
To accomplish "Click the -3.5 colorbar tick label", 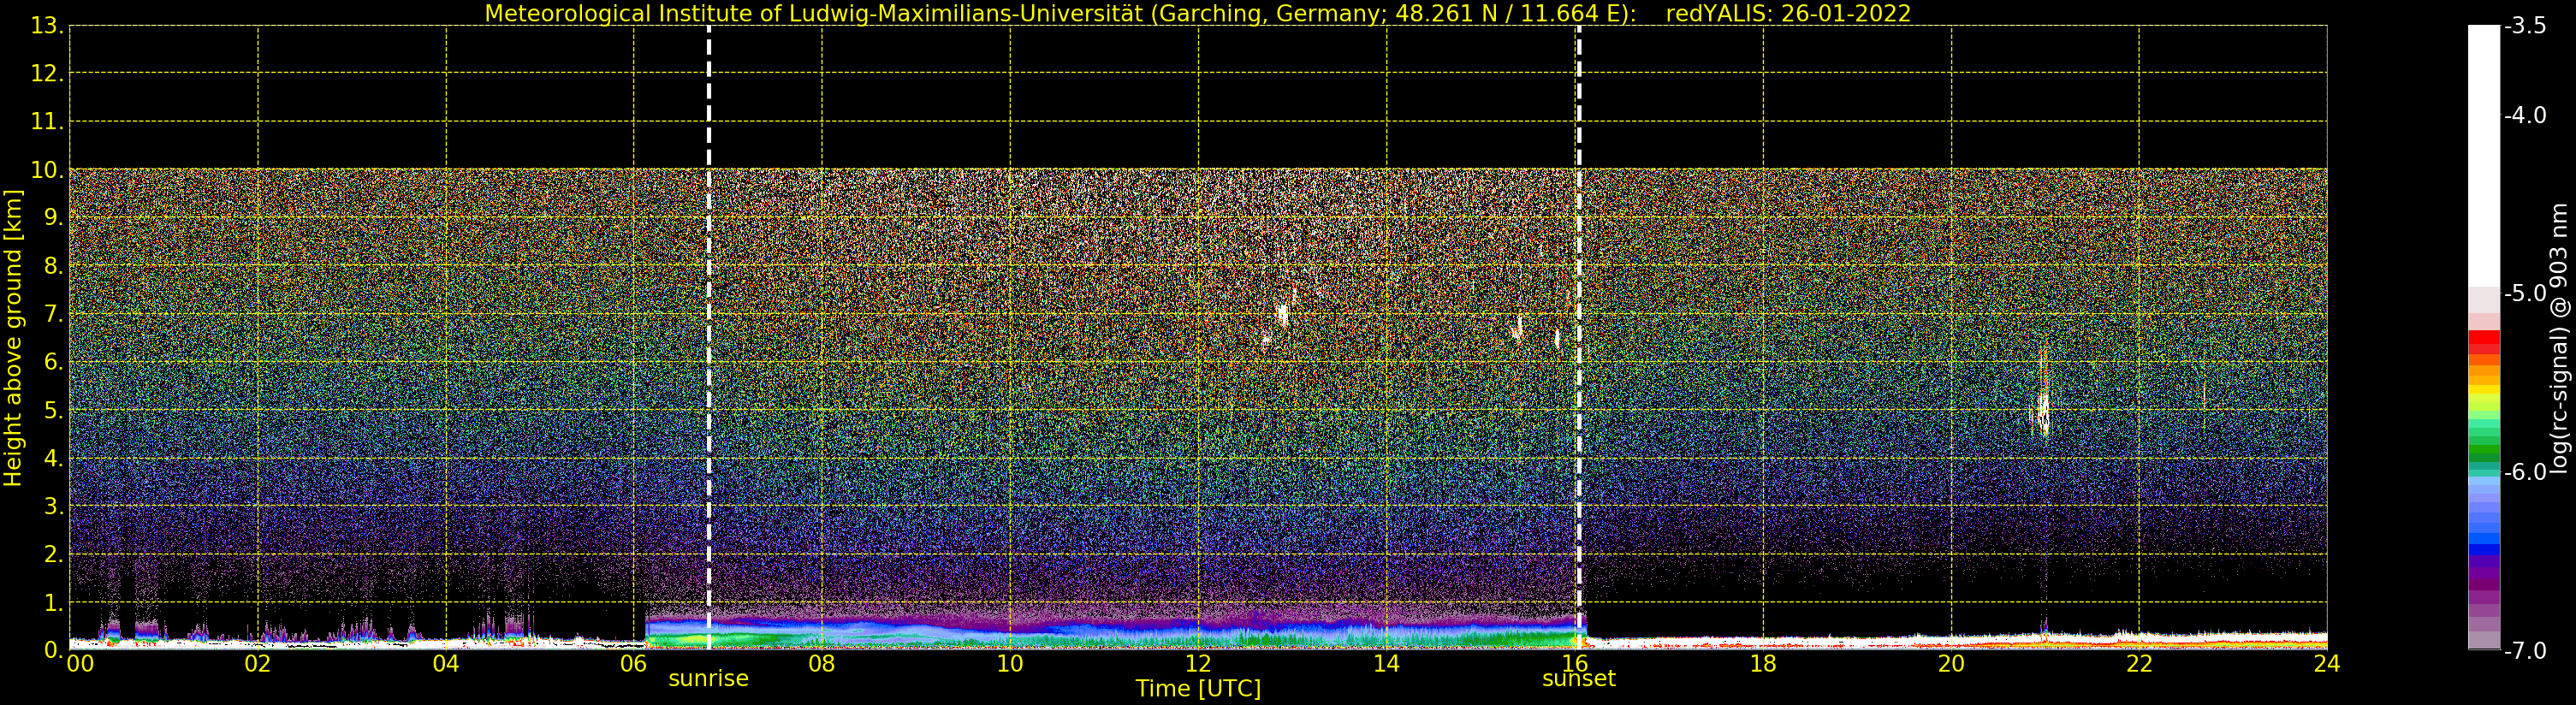I will (x=2526, y=26).
